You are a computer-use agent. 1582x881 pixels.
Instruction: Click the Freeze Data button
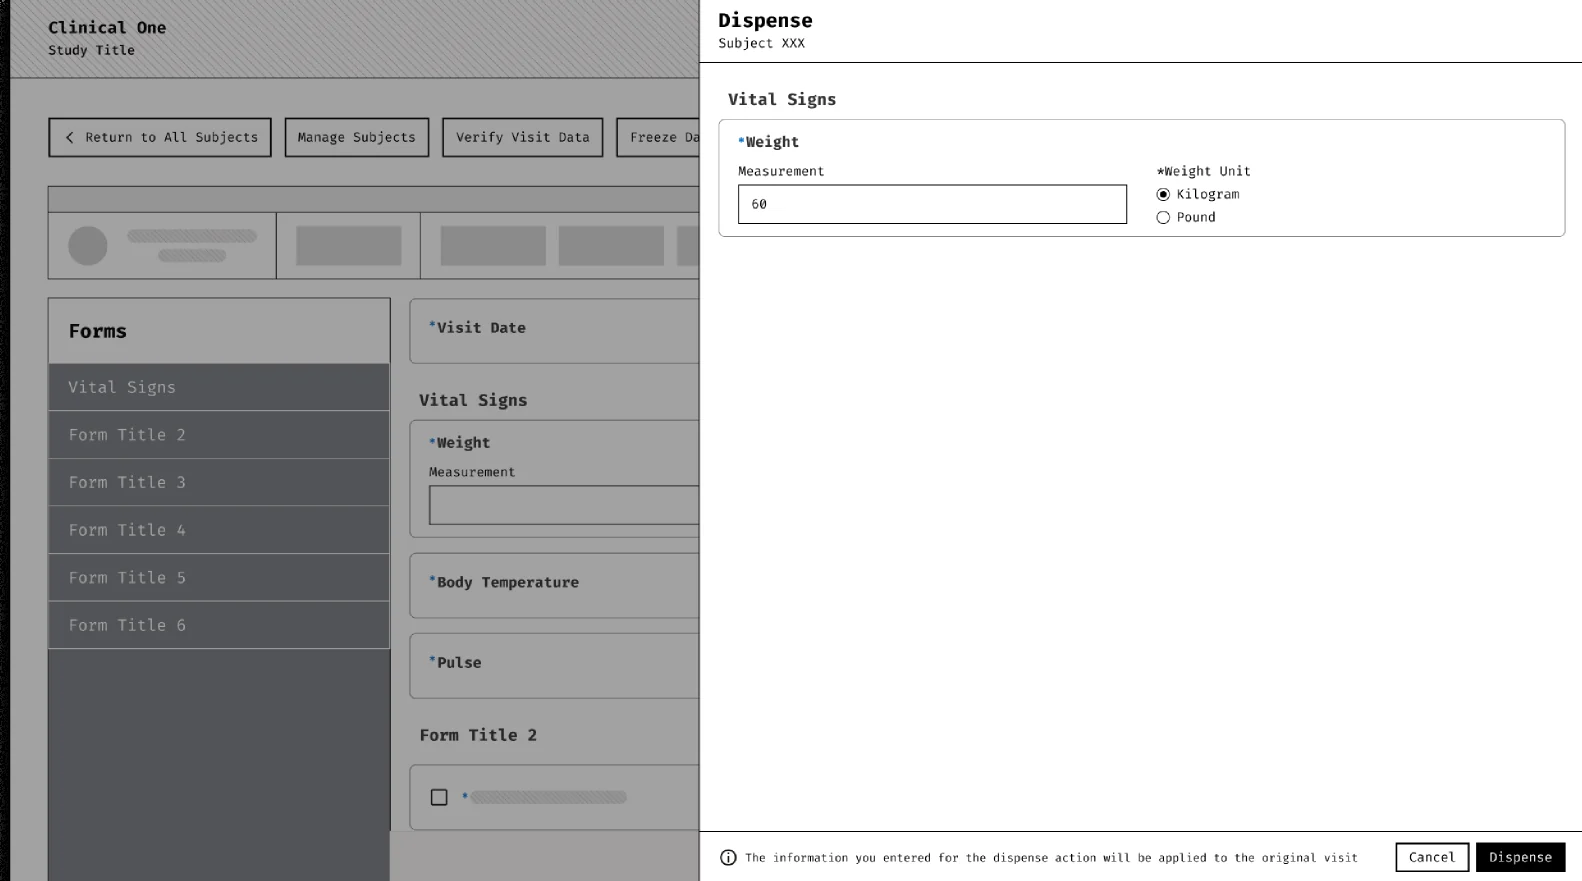point(658,137)
